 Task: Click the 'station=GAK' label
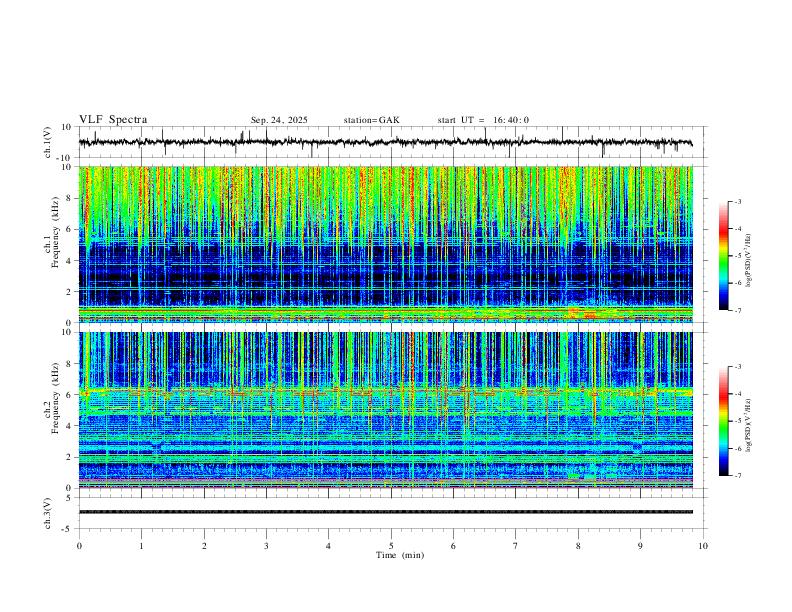point(371,120)
